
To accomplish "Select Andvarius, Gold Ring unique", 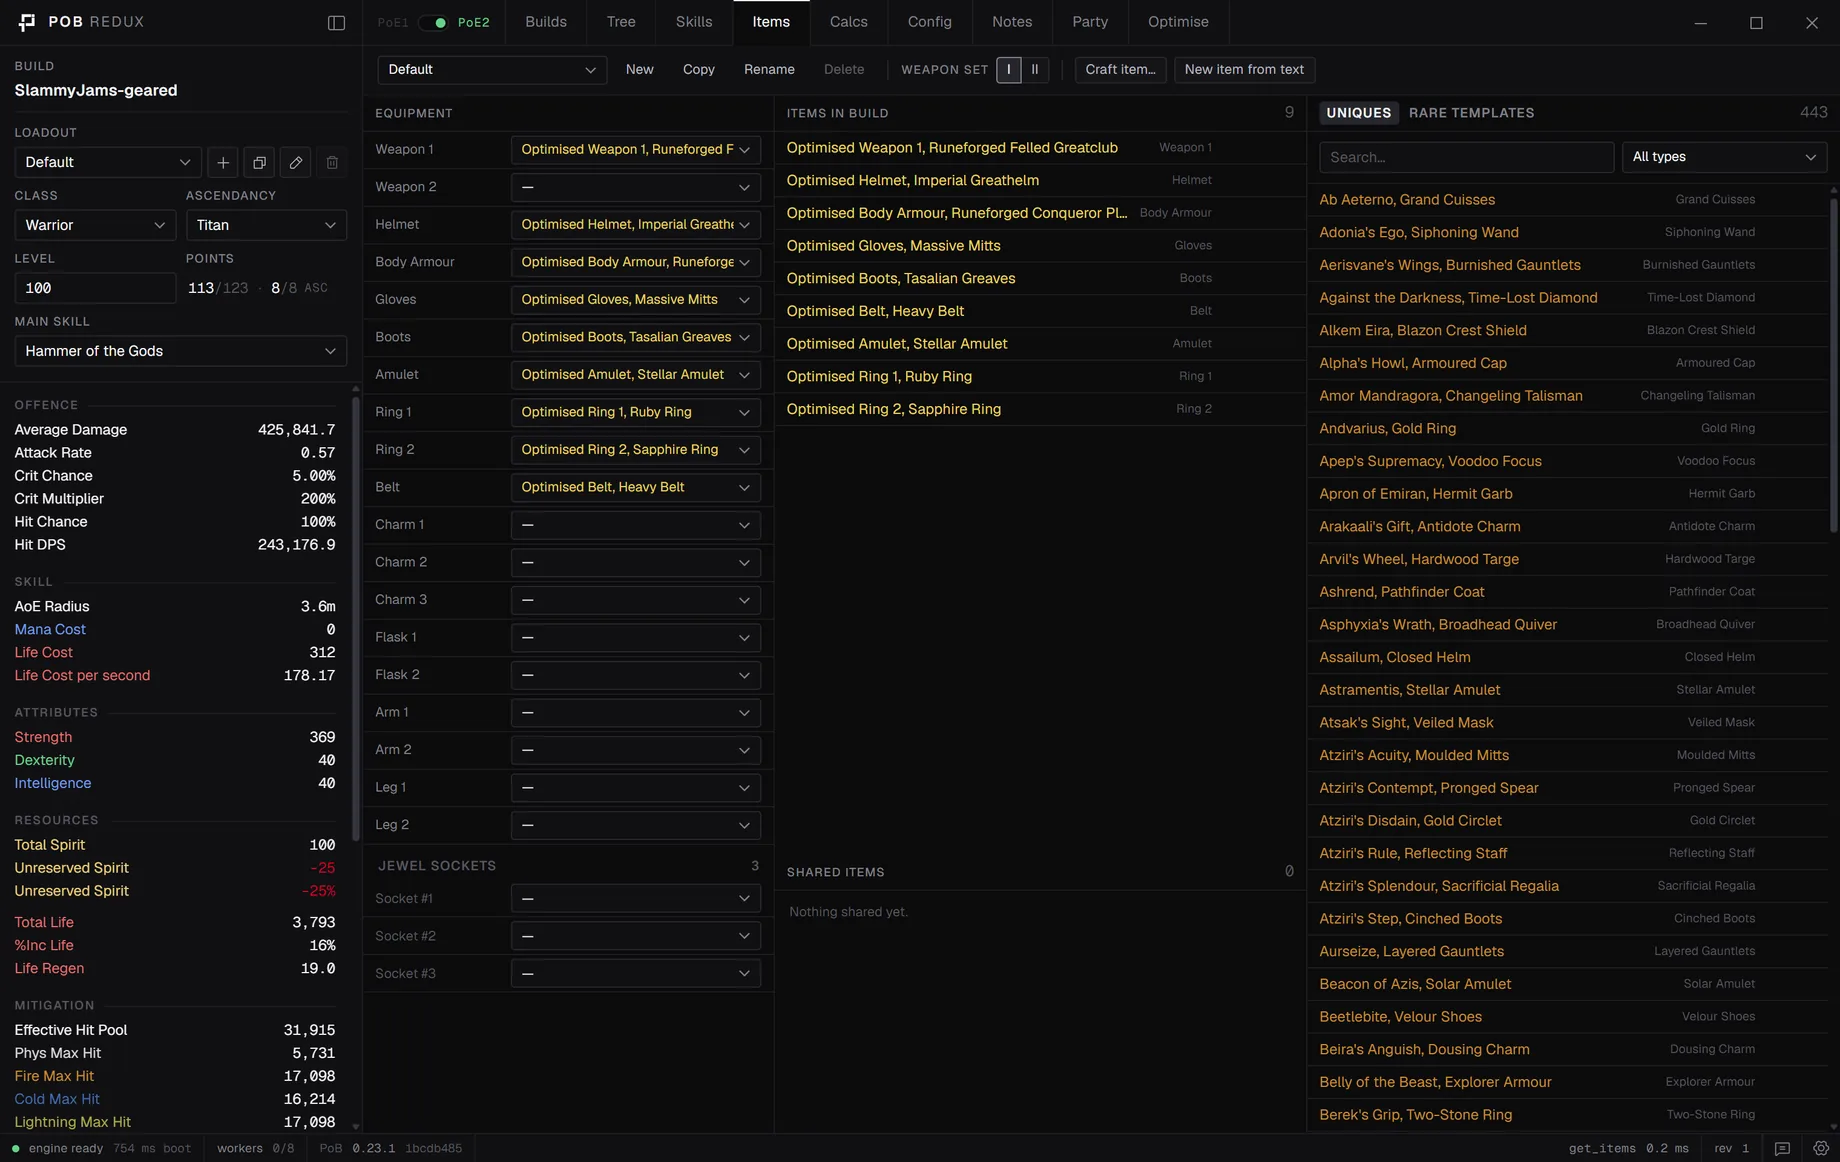I will 1567,428.
